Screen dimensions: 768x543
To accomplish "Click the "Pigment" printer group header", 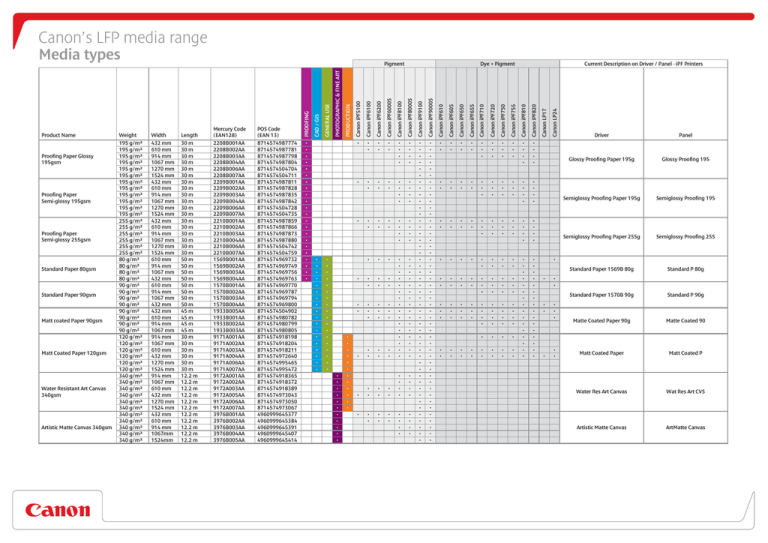I will click(394, 64).
